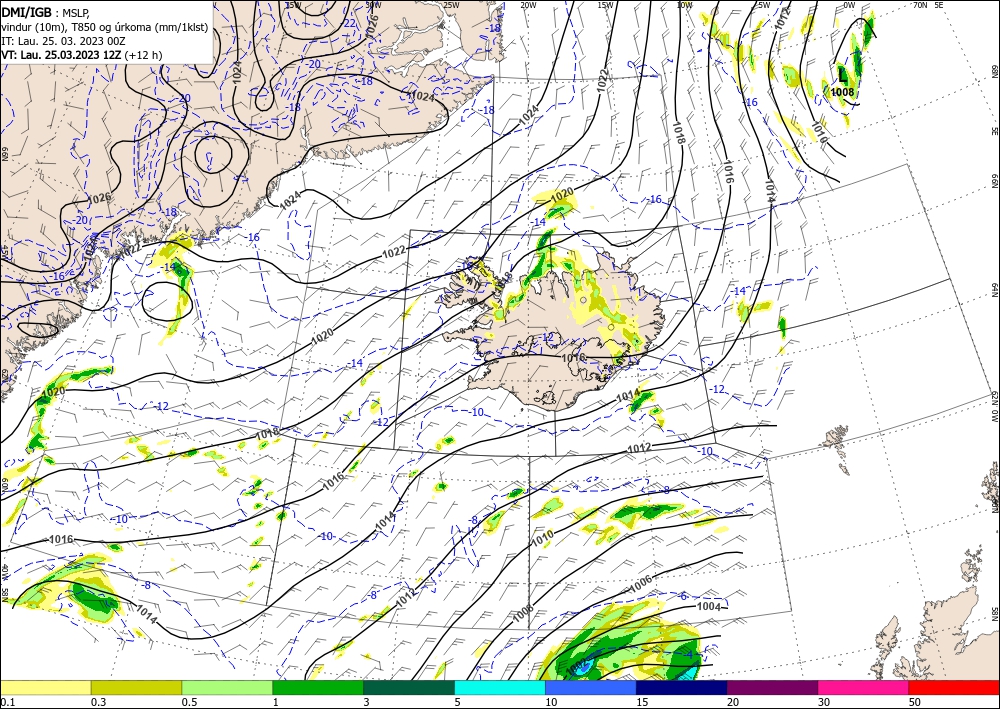Click the legend tick label 50
1000x709 pixels.
[x=915, y=702]
